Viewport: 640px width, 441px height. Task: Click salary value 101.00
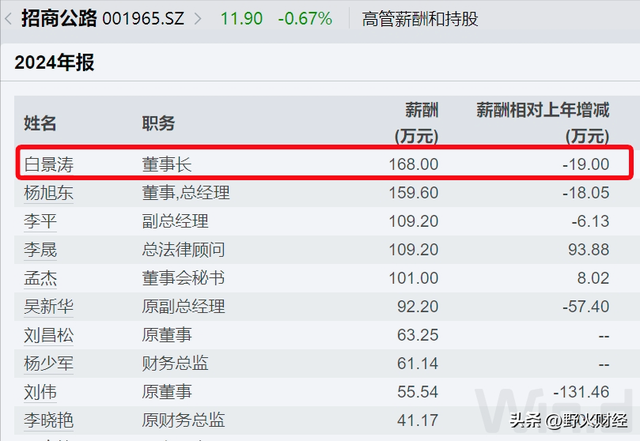point(413,278)
